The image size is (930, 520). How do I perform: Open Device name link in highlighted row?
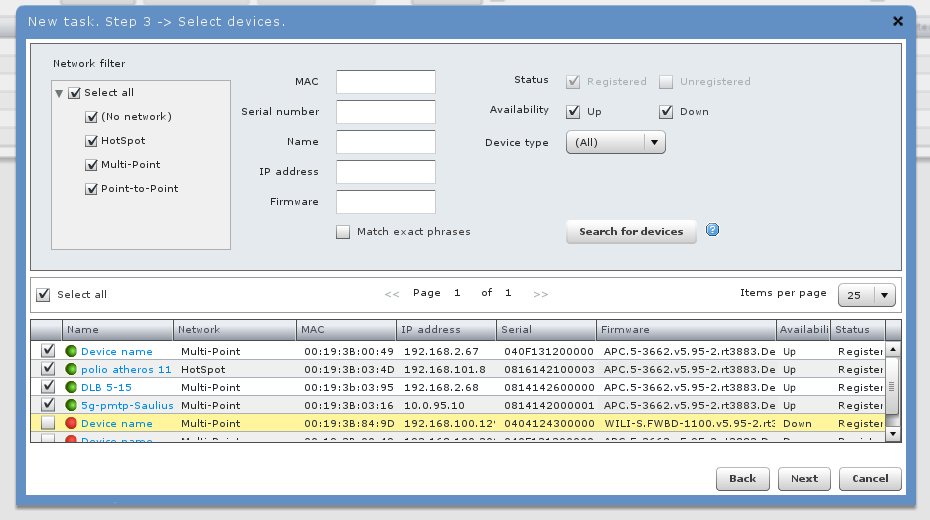[117, 423]
